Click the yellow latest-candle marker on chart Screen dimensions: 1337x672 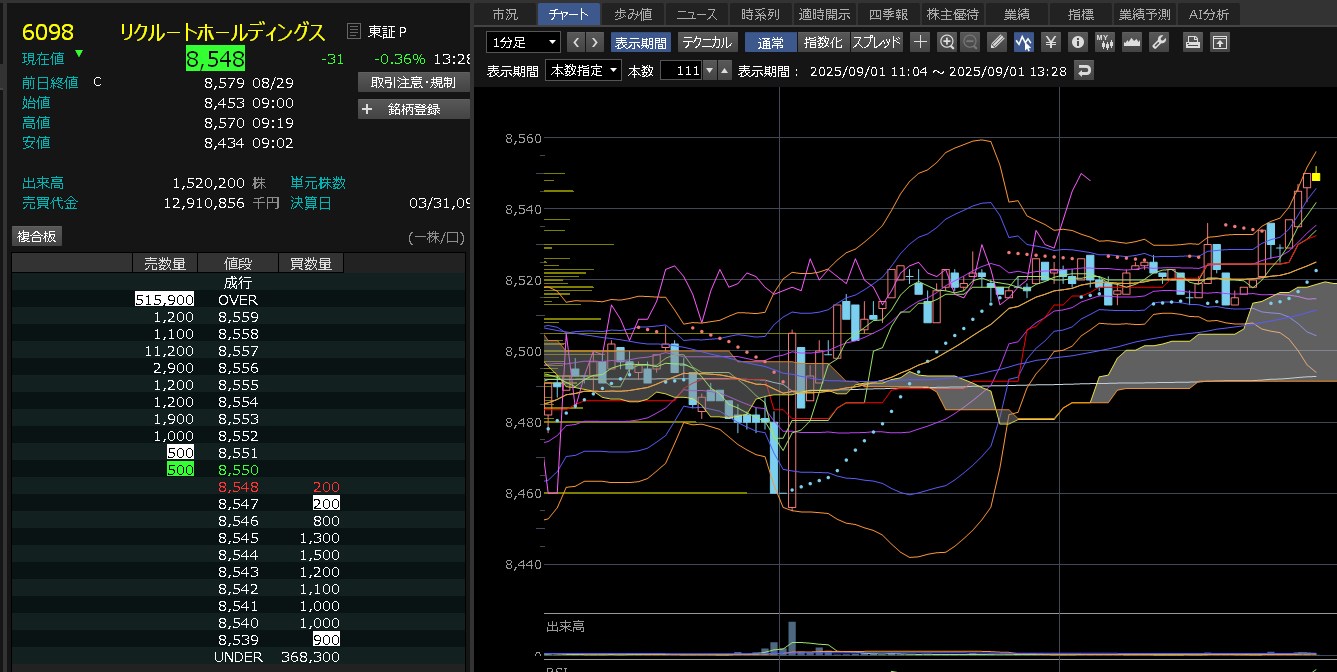(1316, 177)
